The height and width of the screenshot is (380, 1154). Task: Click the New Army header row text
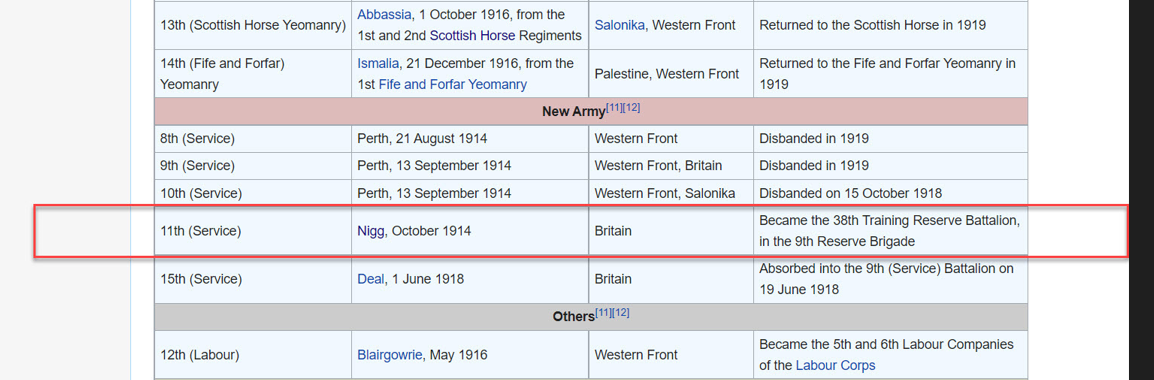(574, 111)
